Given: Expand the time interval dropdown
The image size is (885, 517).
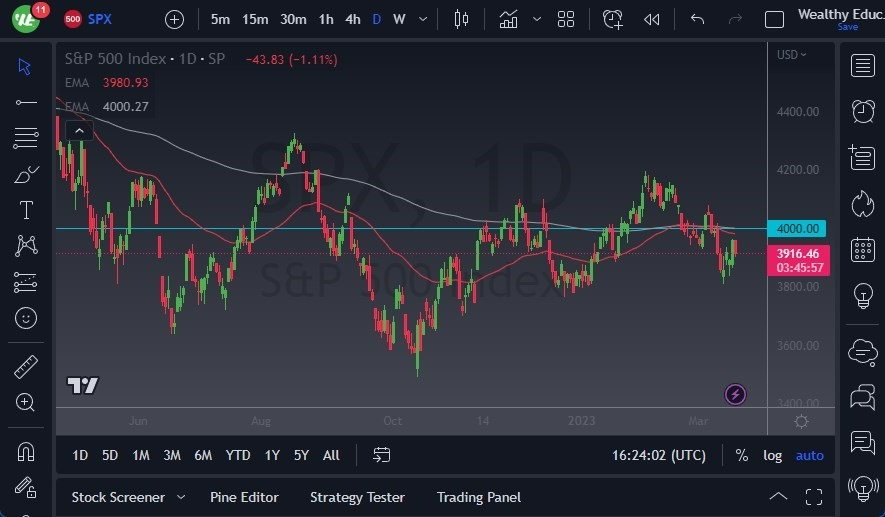Looking at the screenshot, I should 423,20.
